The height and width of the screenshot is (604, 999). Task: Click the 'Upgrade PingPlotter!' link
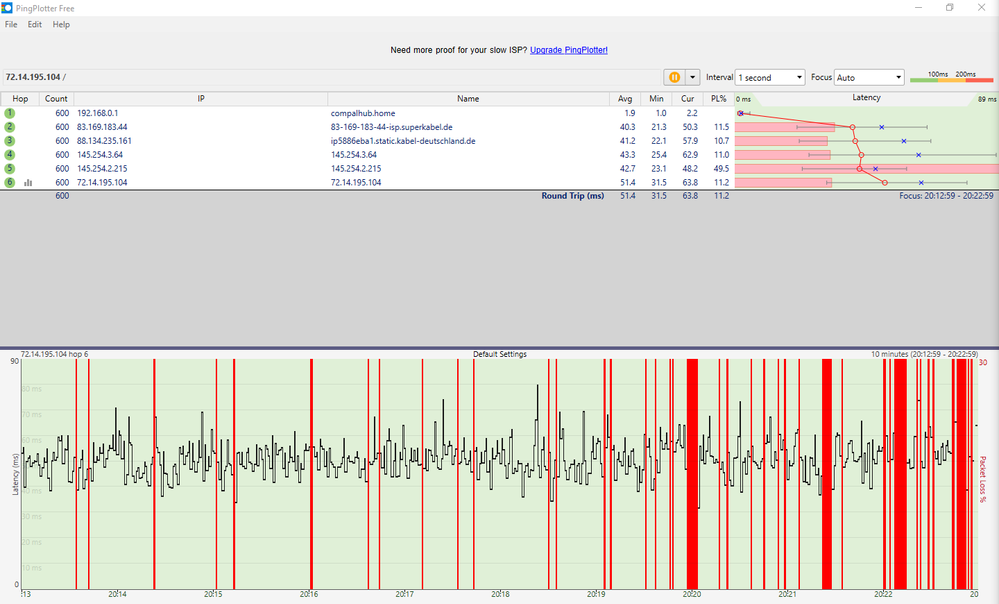click(568, 50)
